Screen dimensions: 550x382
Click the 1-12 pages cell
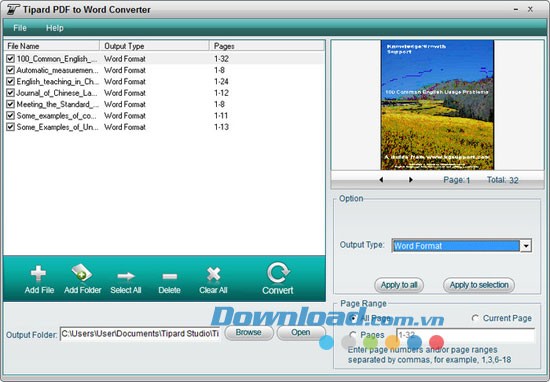coord(221,93)
